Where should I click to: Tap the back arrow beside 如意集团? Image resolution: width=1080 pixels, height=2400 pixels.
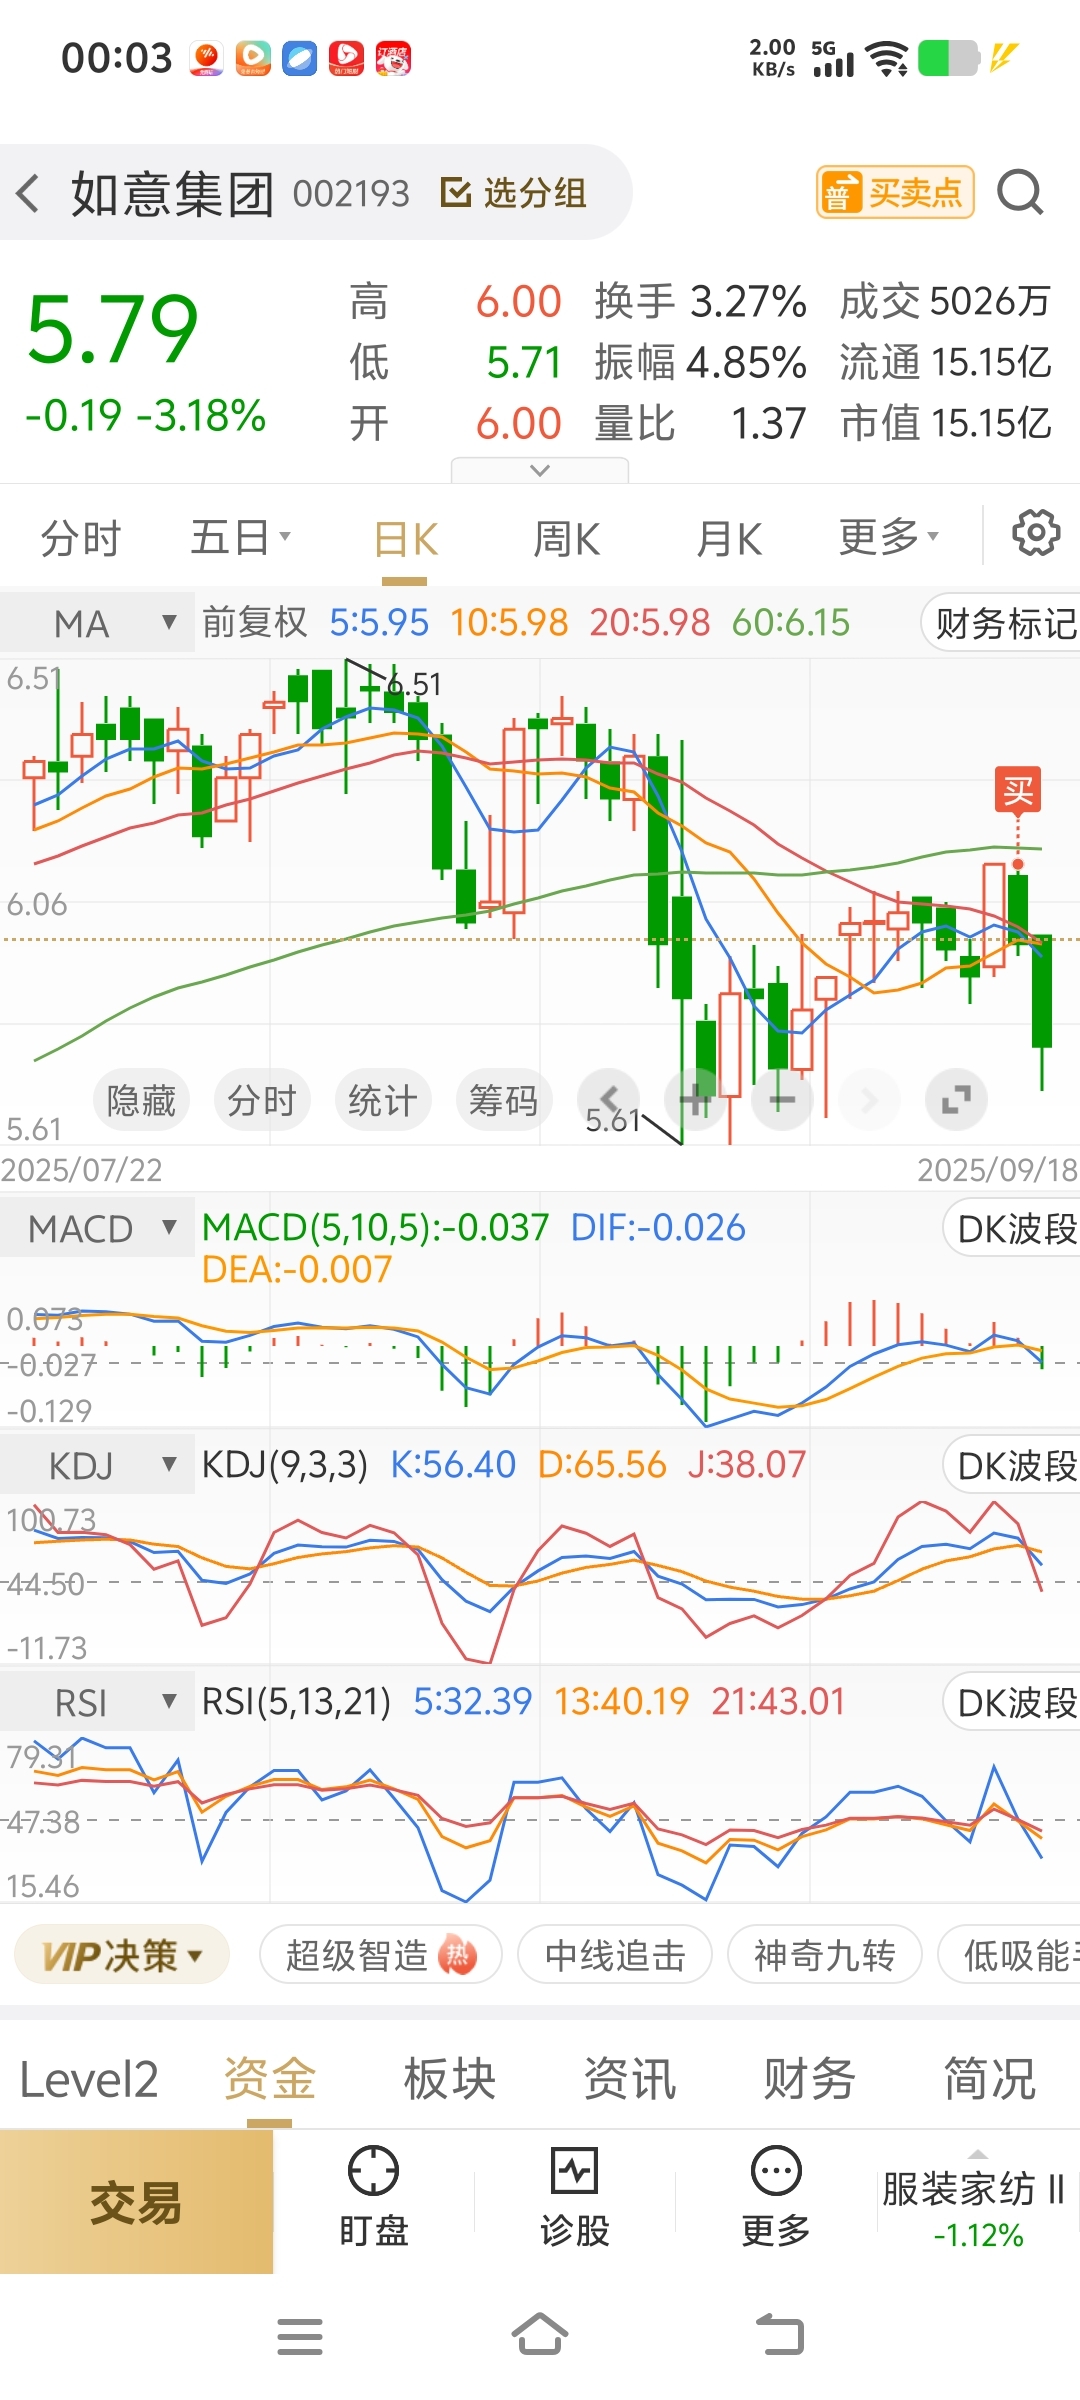coord(29,192)
